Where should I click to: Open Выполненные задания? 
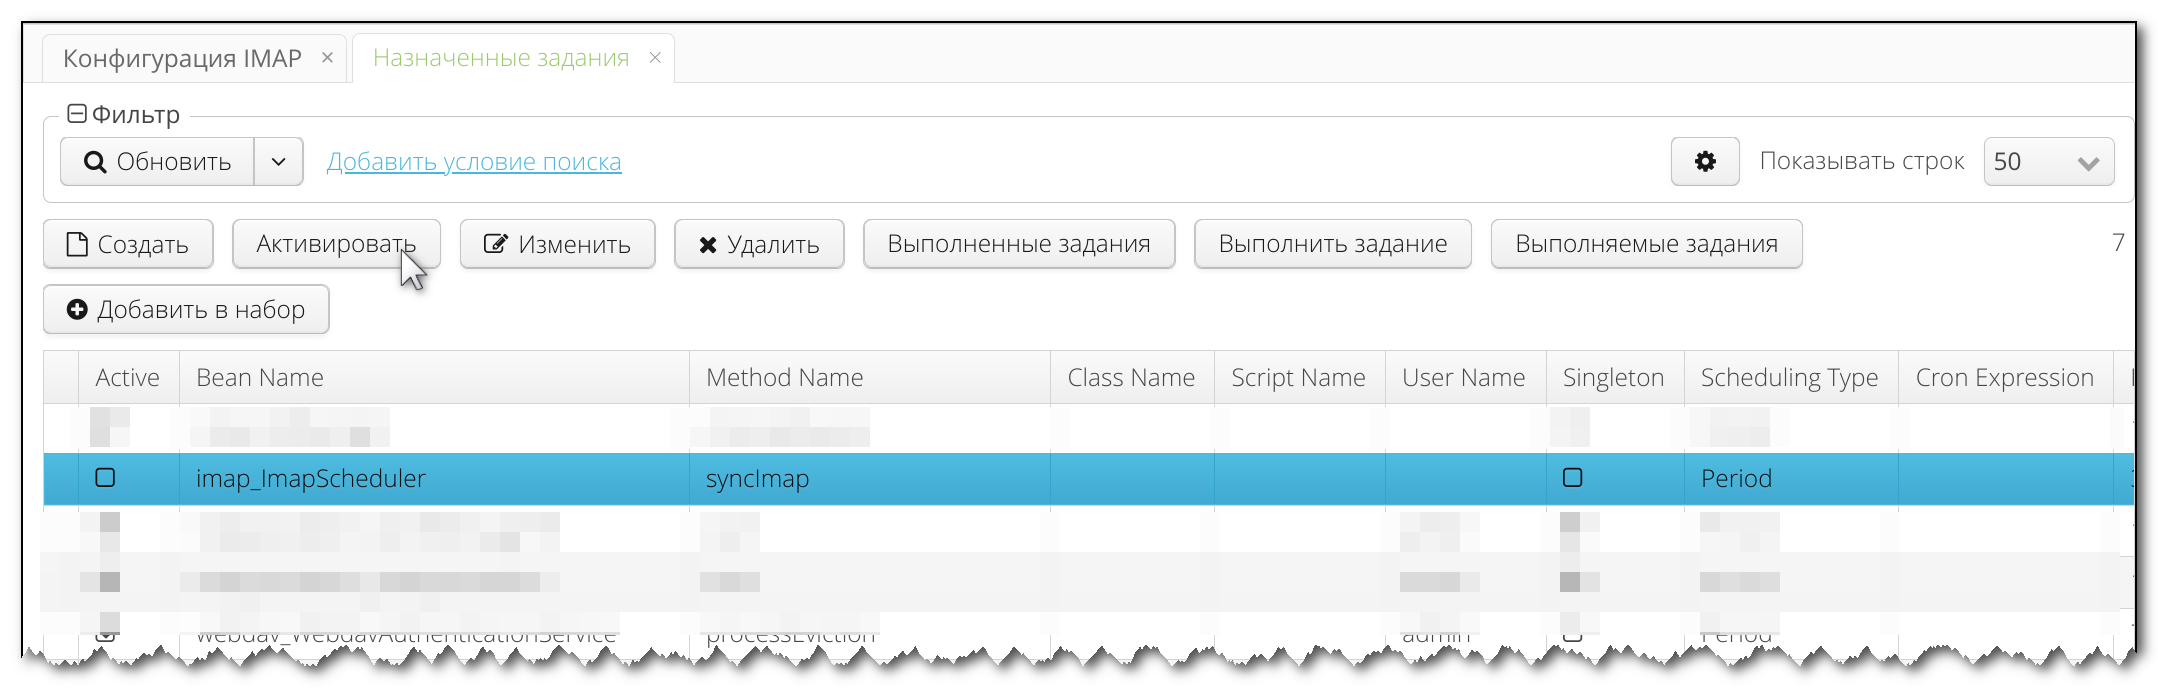coord(1018,245)
